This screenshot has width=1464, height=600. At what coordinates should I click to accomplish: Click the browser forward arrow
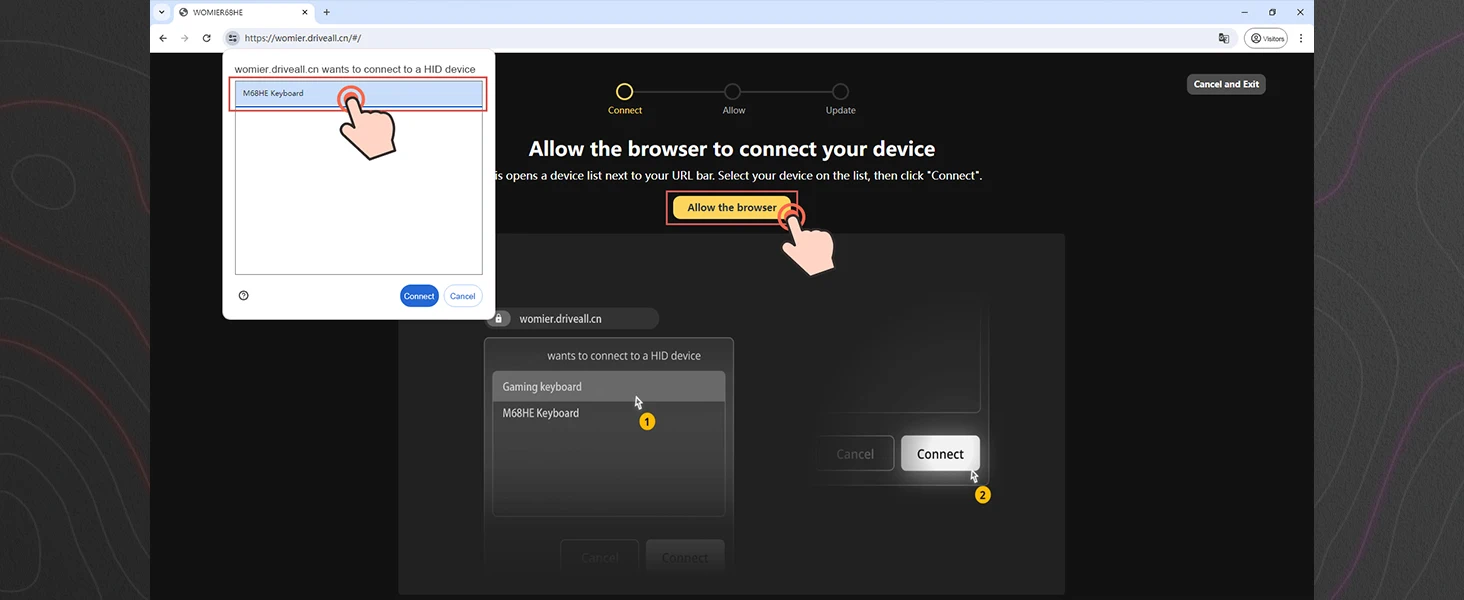pos(184,38)
